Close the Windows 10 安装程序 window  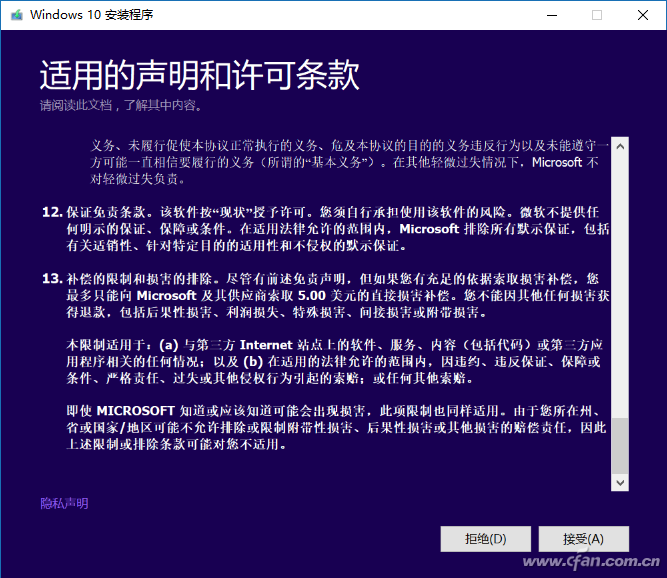pos(643,15)
